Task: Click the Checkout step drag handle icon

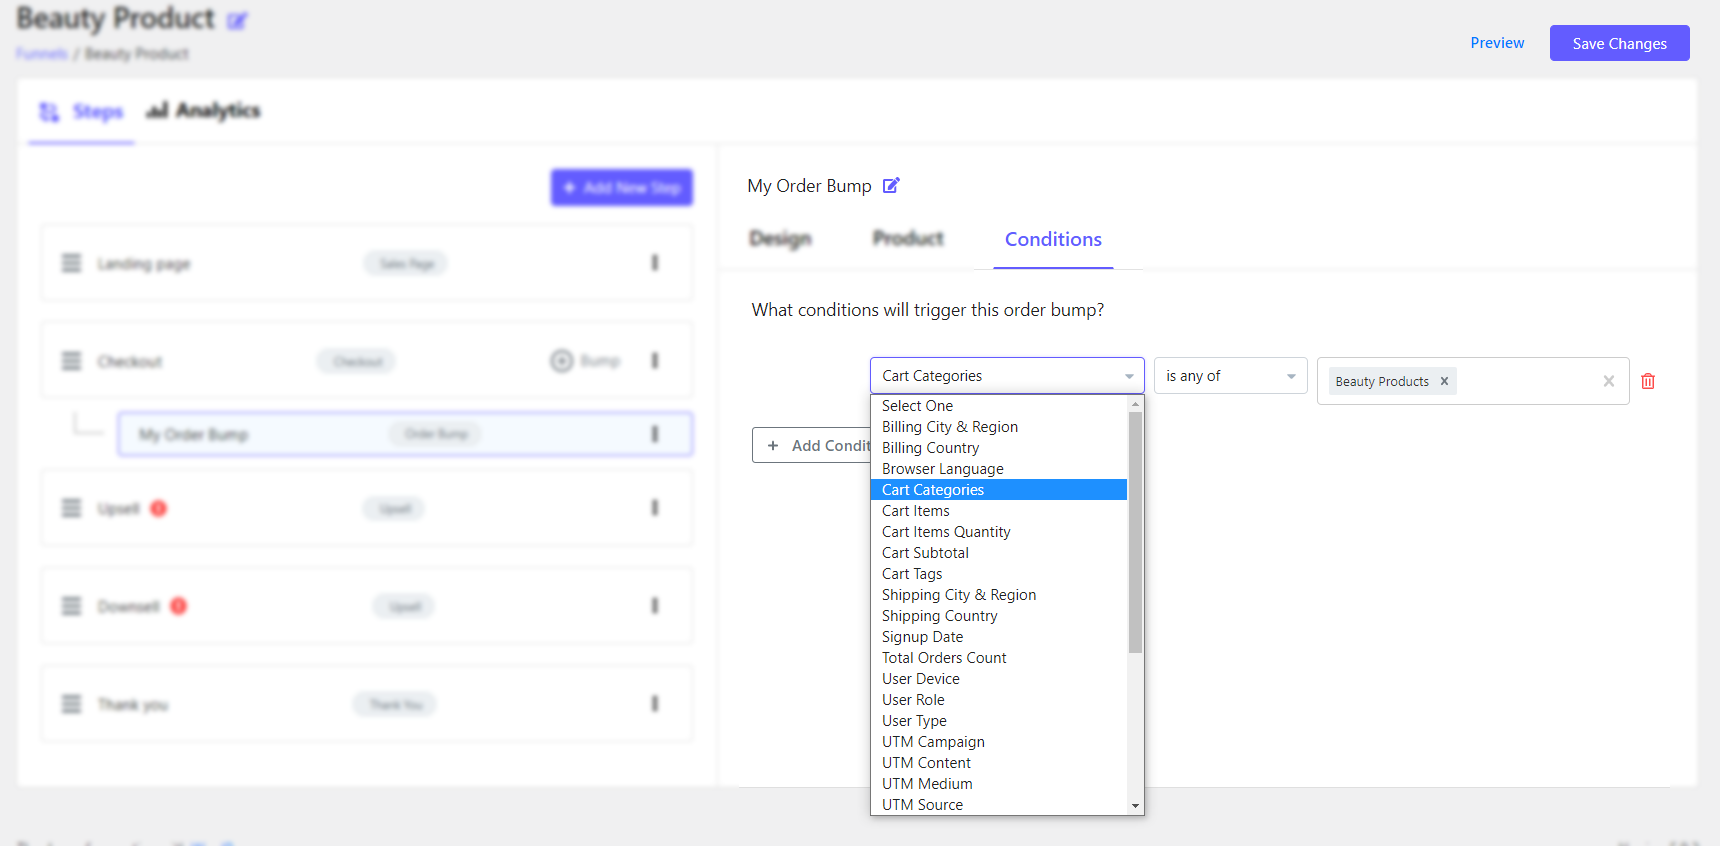Action: 71,361
